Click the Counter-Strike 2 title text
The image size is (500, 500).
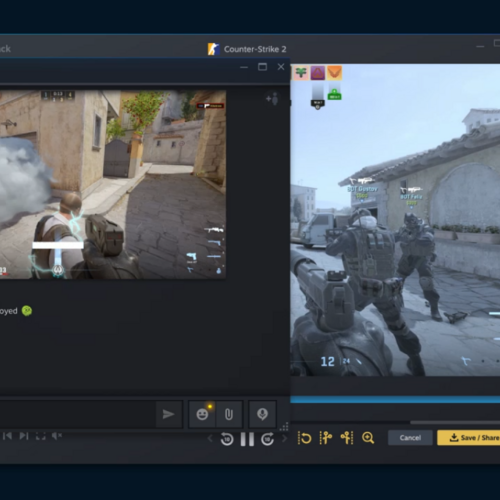255,49
